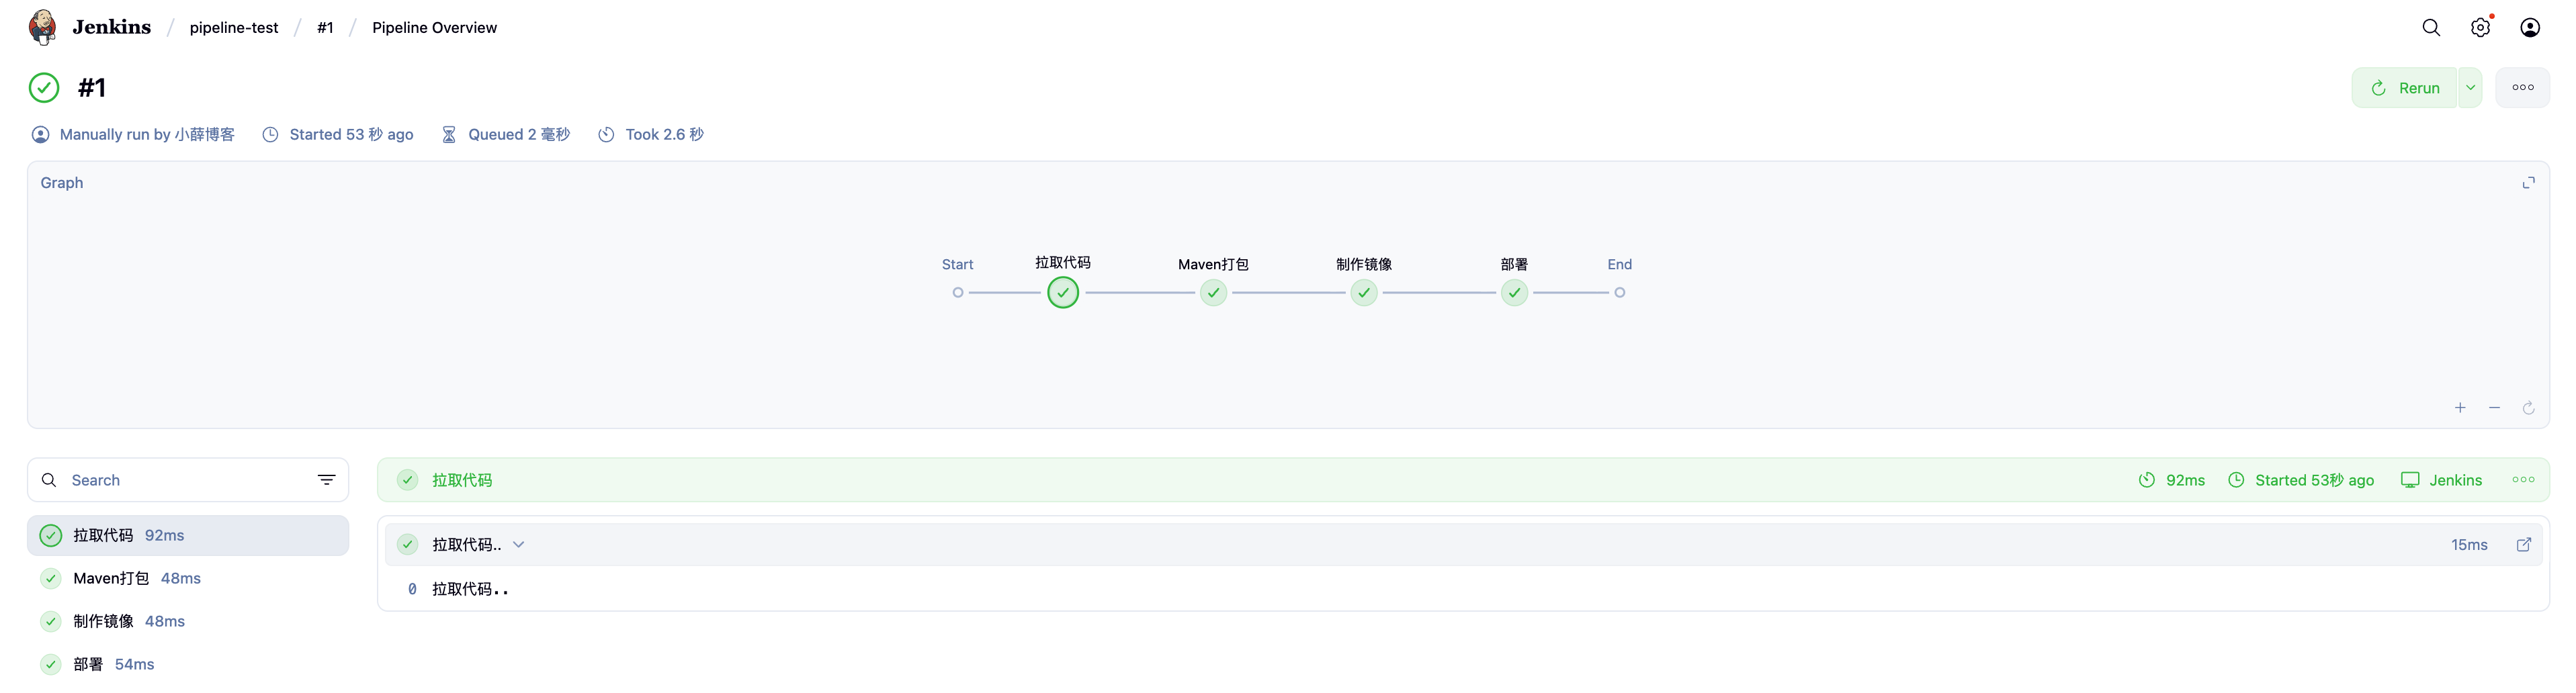The width and height of the screenshot is (2576, 693).
Task: Click the 92ms stage duration clock icon
Action: click(2146, 480)
